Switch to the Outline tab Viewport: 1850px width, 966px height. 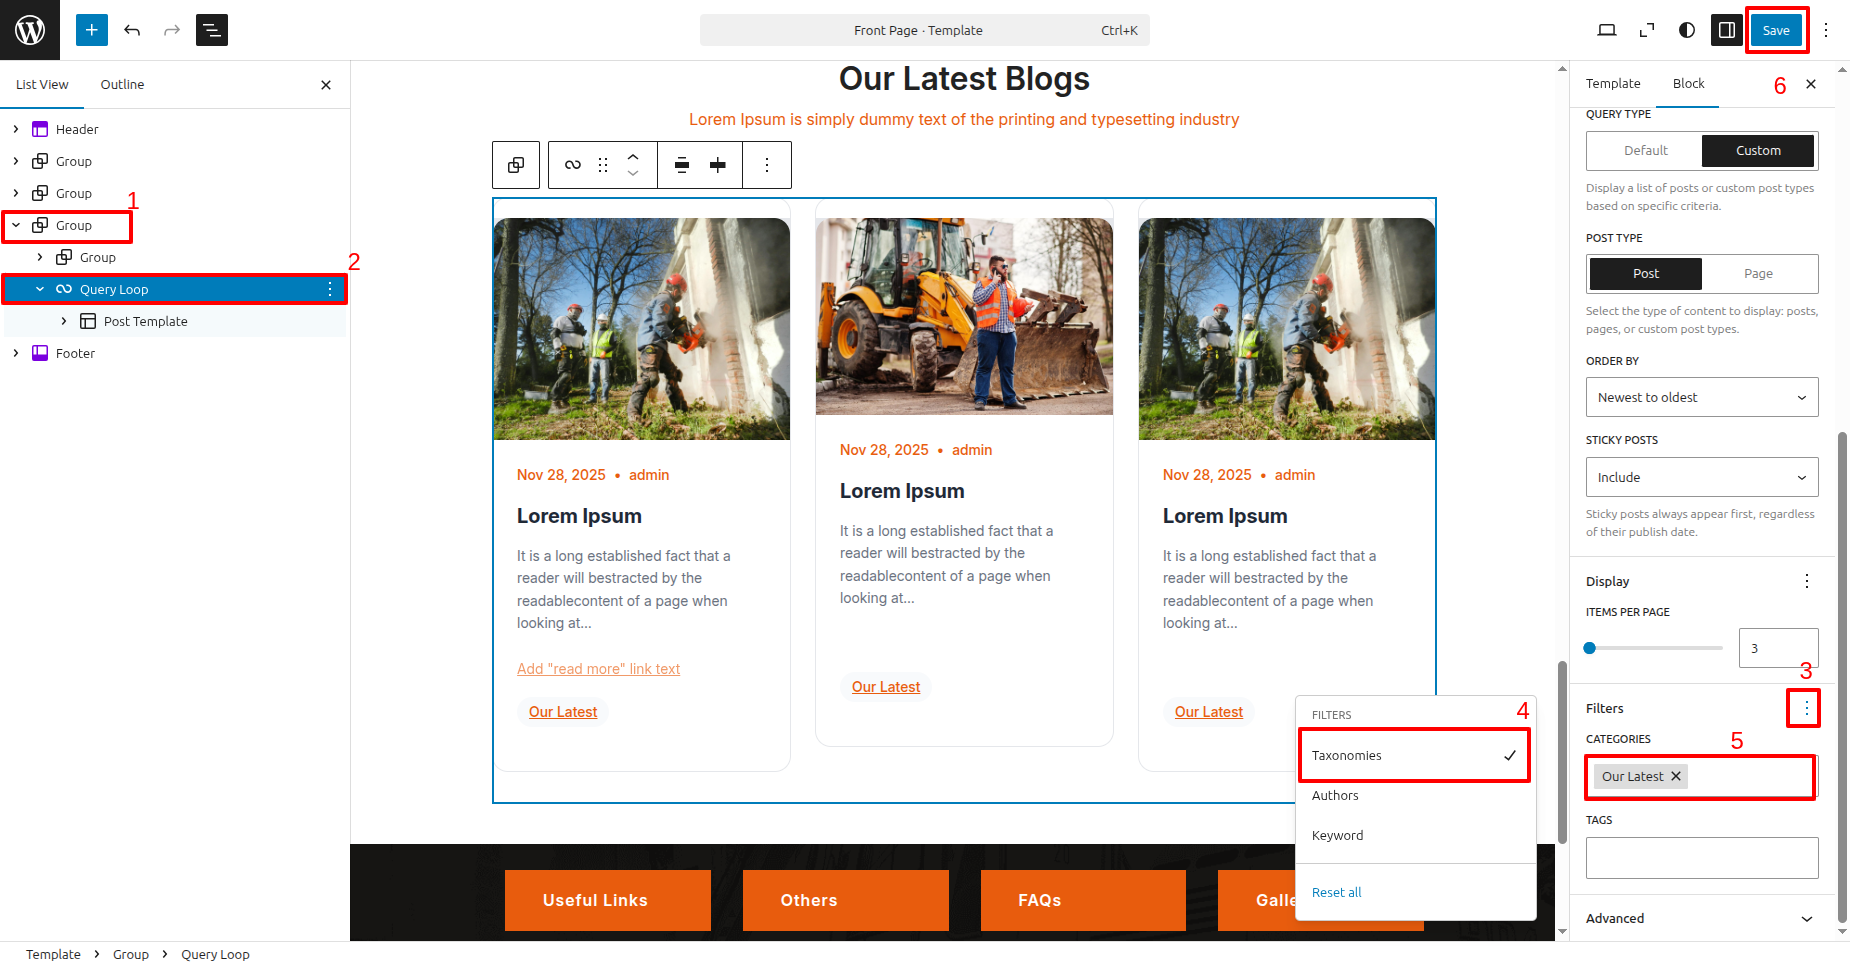[122, 85]
